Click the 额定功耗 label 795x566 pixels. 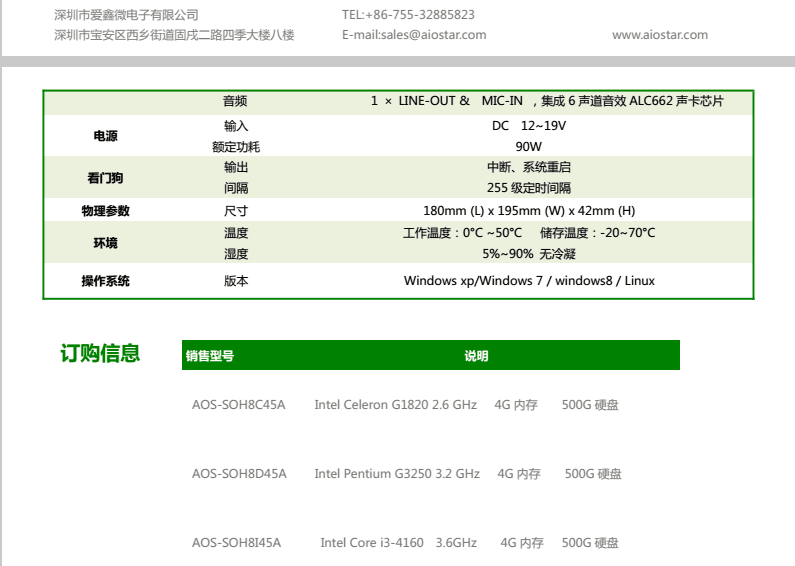(236, 147)
